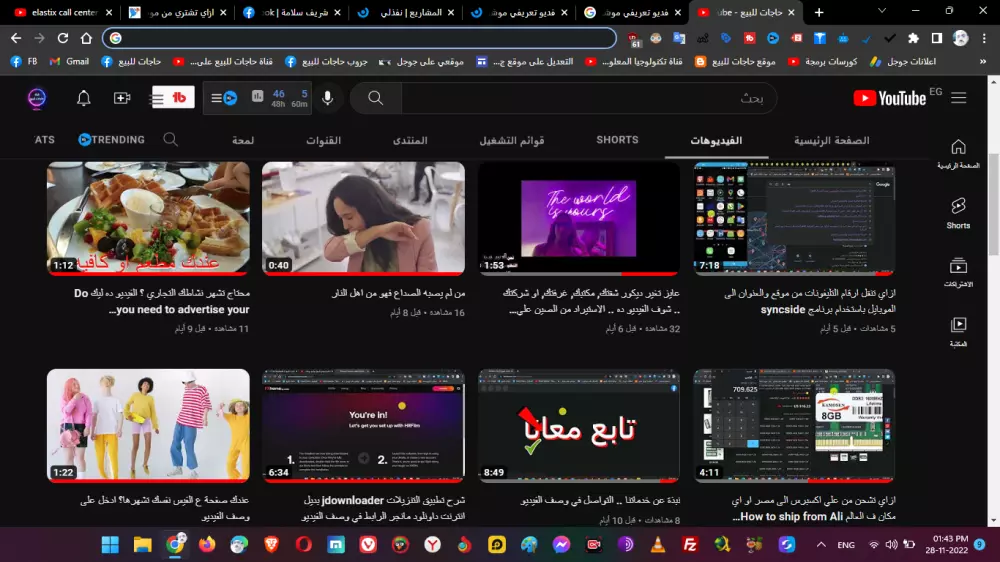Open the 'How to ship from Ali' video title

click(814, 508)
